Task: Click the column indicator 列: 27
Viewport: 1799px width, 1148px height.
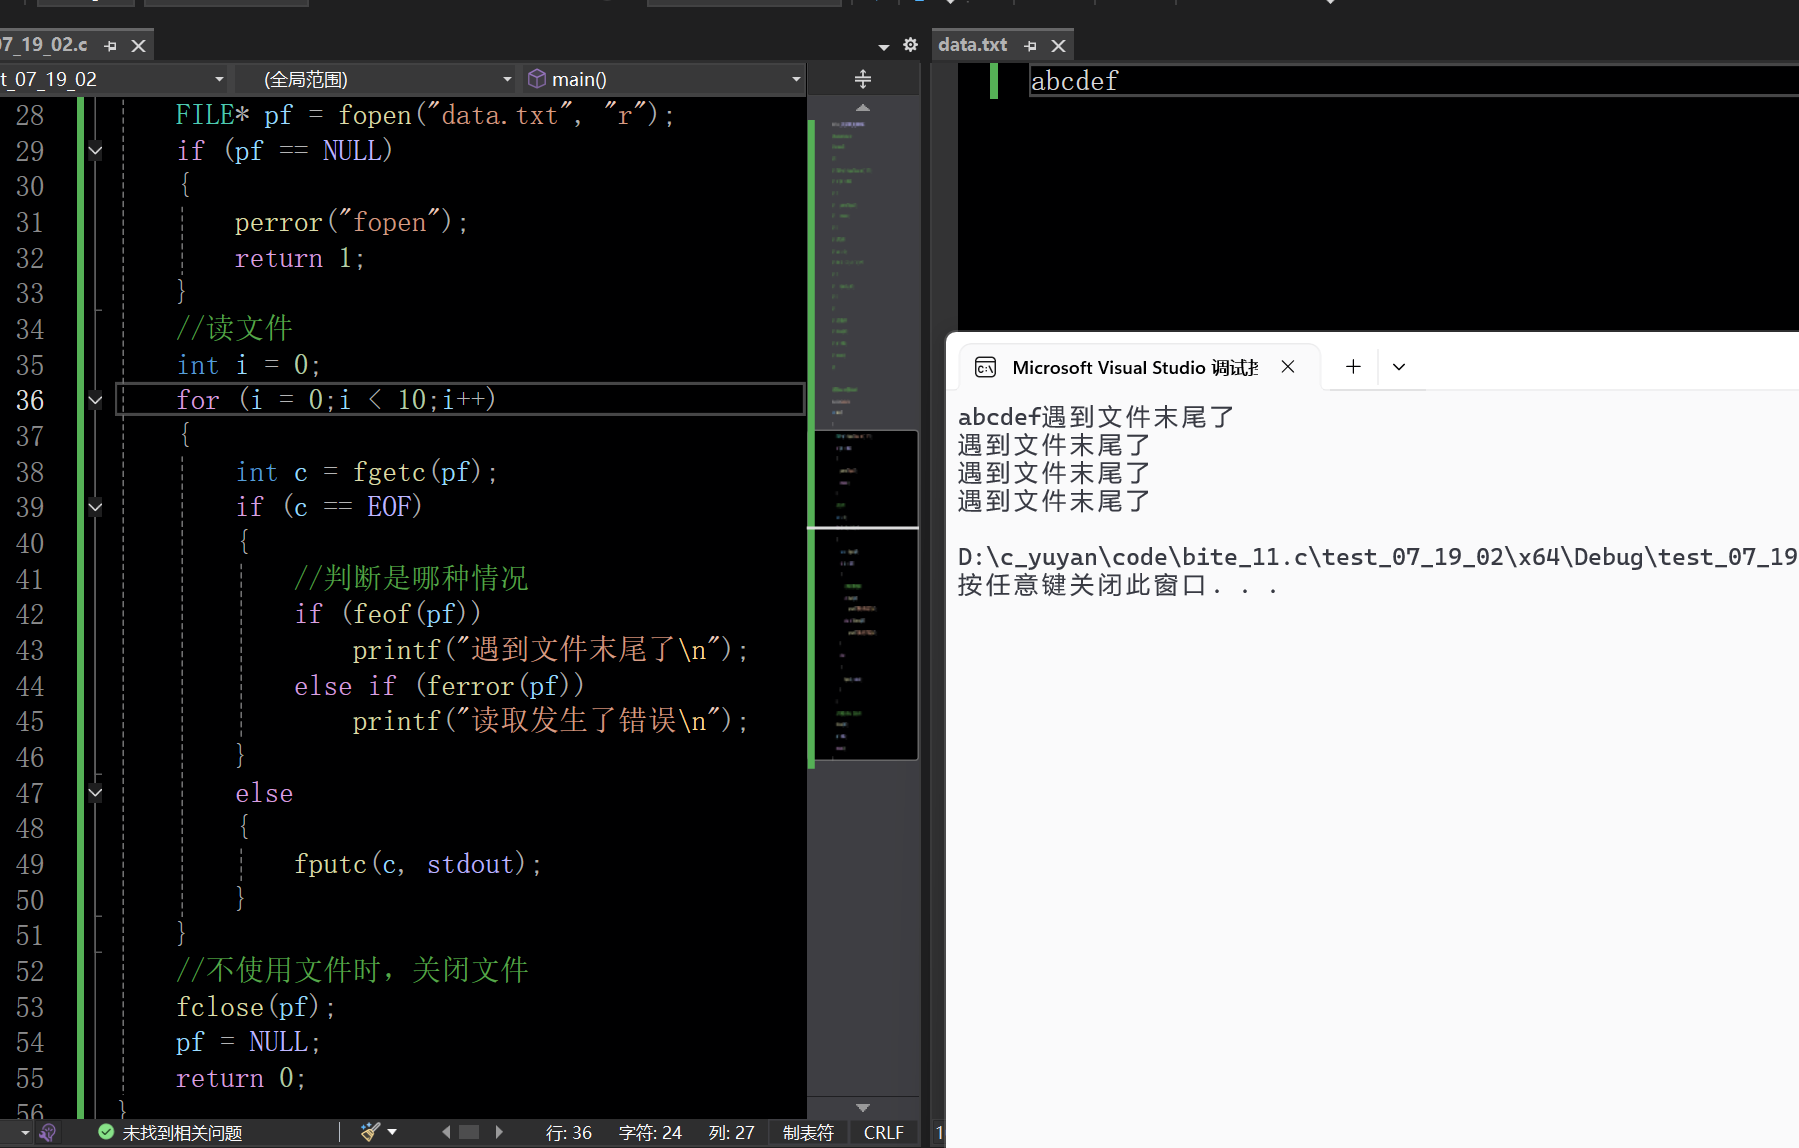Action: click(x=732, y=1133)
